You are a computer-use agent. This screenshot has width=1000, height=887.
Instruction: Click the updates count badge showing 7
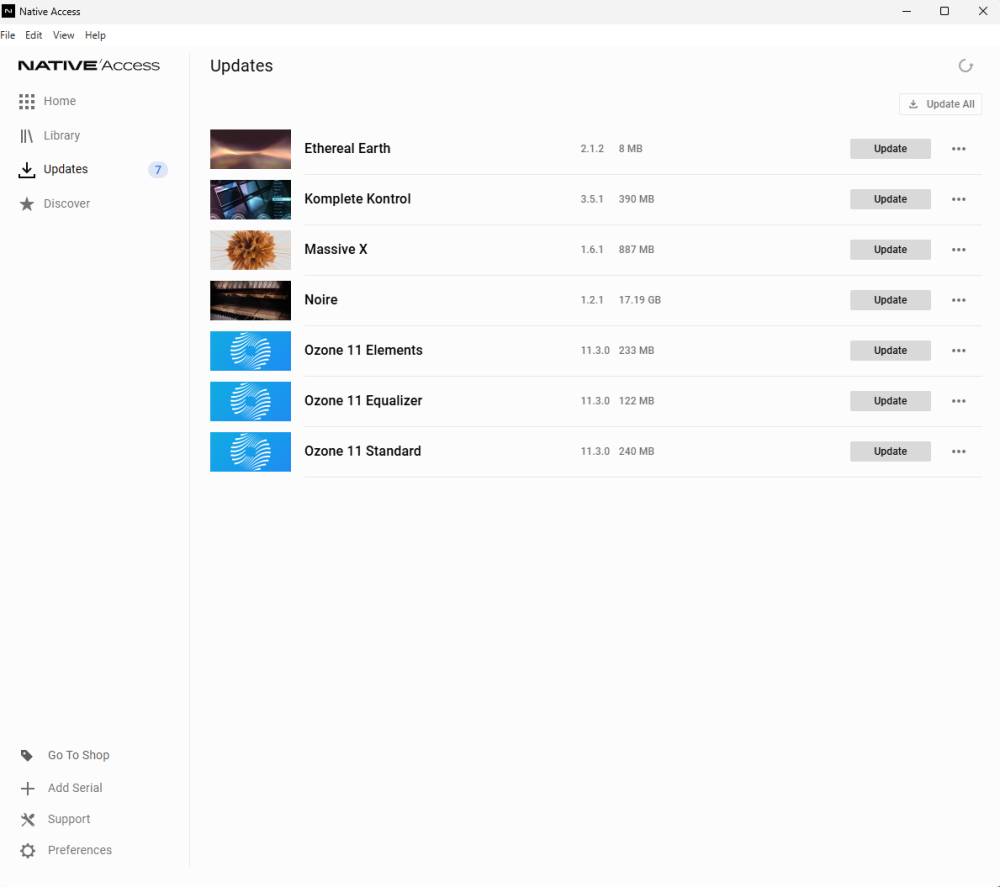(158, 170)
